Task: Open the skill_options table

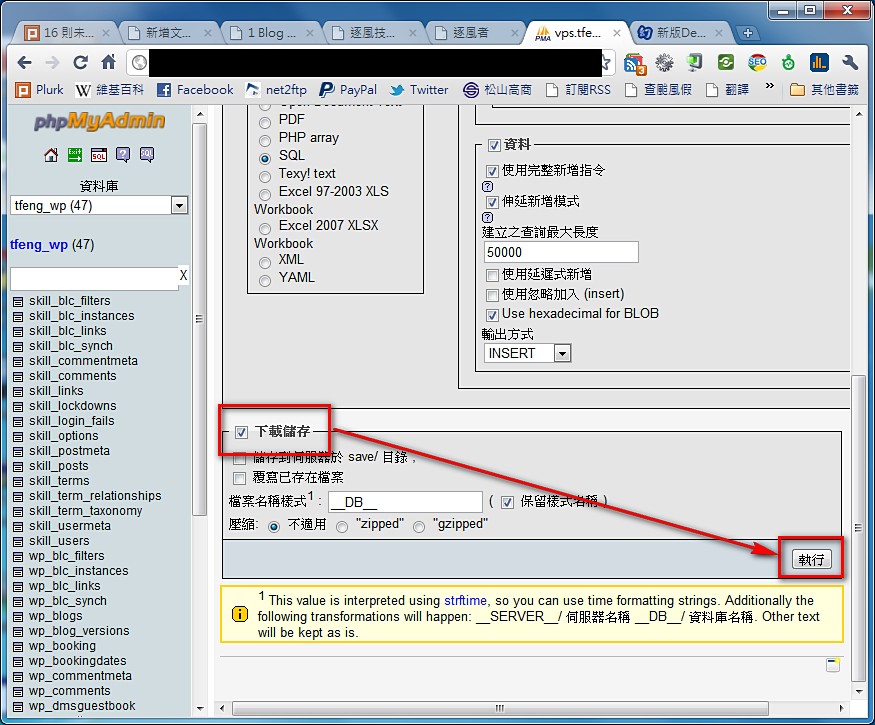Action: (x=63, y=436)
